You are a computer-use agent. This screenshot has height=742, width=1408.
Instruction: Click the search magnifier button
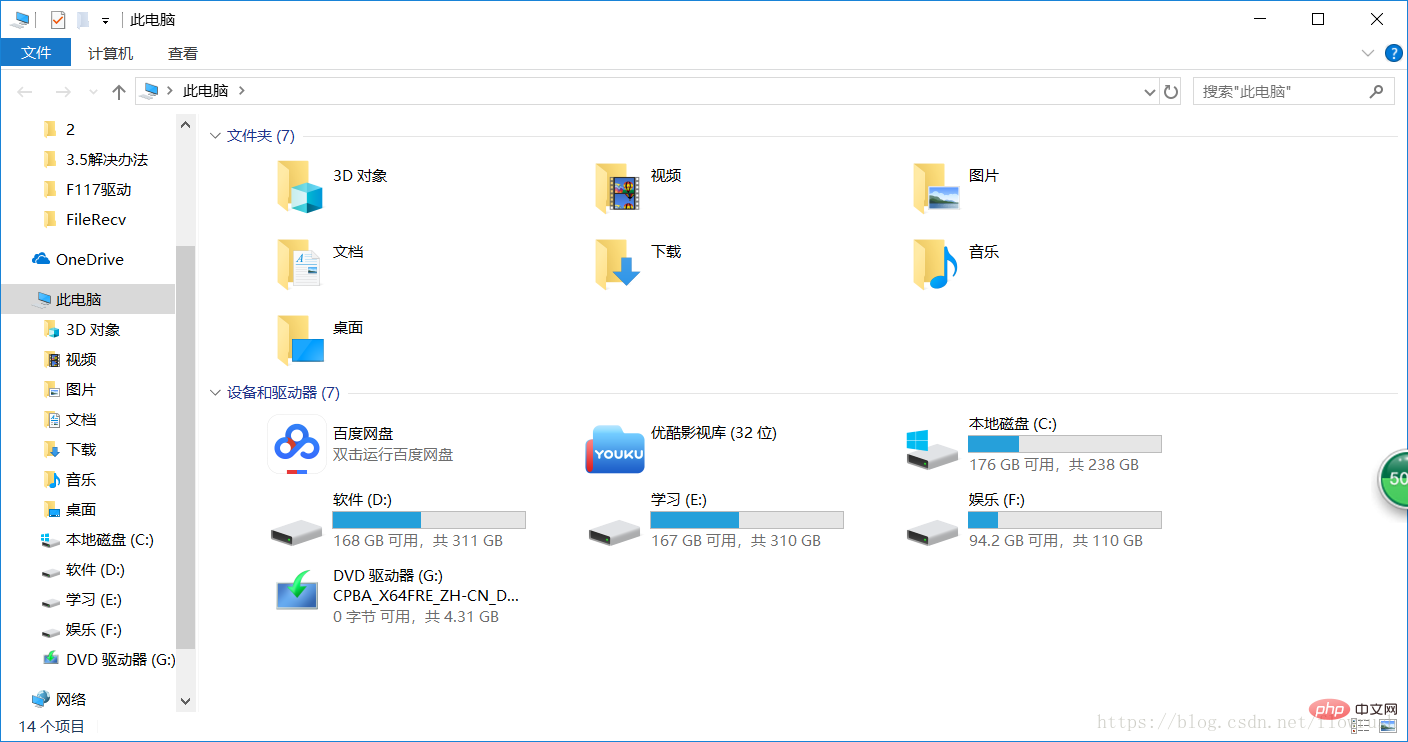coord(1378,91)
